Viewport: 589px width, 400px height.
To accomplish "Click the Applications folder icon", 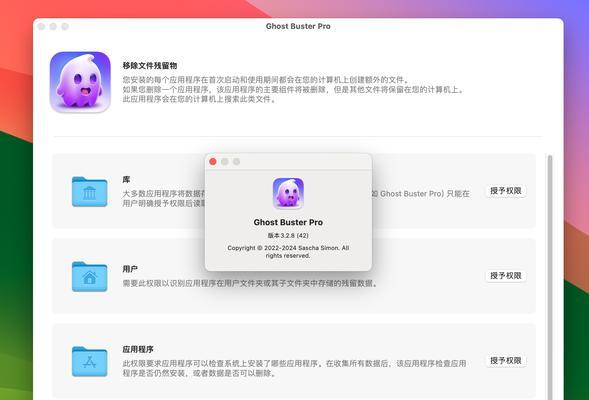I will point(89,361).
